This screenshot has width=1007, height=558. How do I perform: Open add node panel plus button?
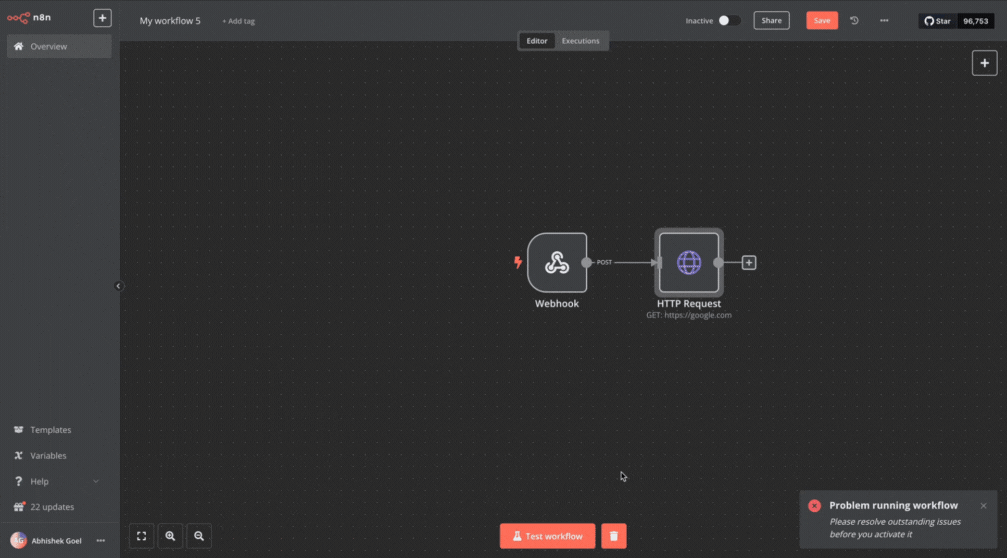click(x=984, y=63)
